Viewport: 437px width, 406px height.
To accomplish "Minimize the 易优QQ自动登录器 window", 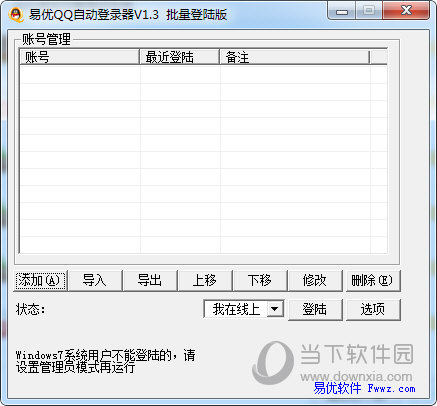I will tap(342, 11).
